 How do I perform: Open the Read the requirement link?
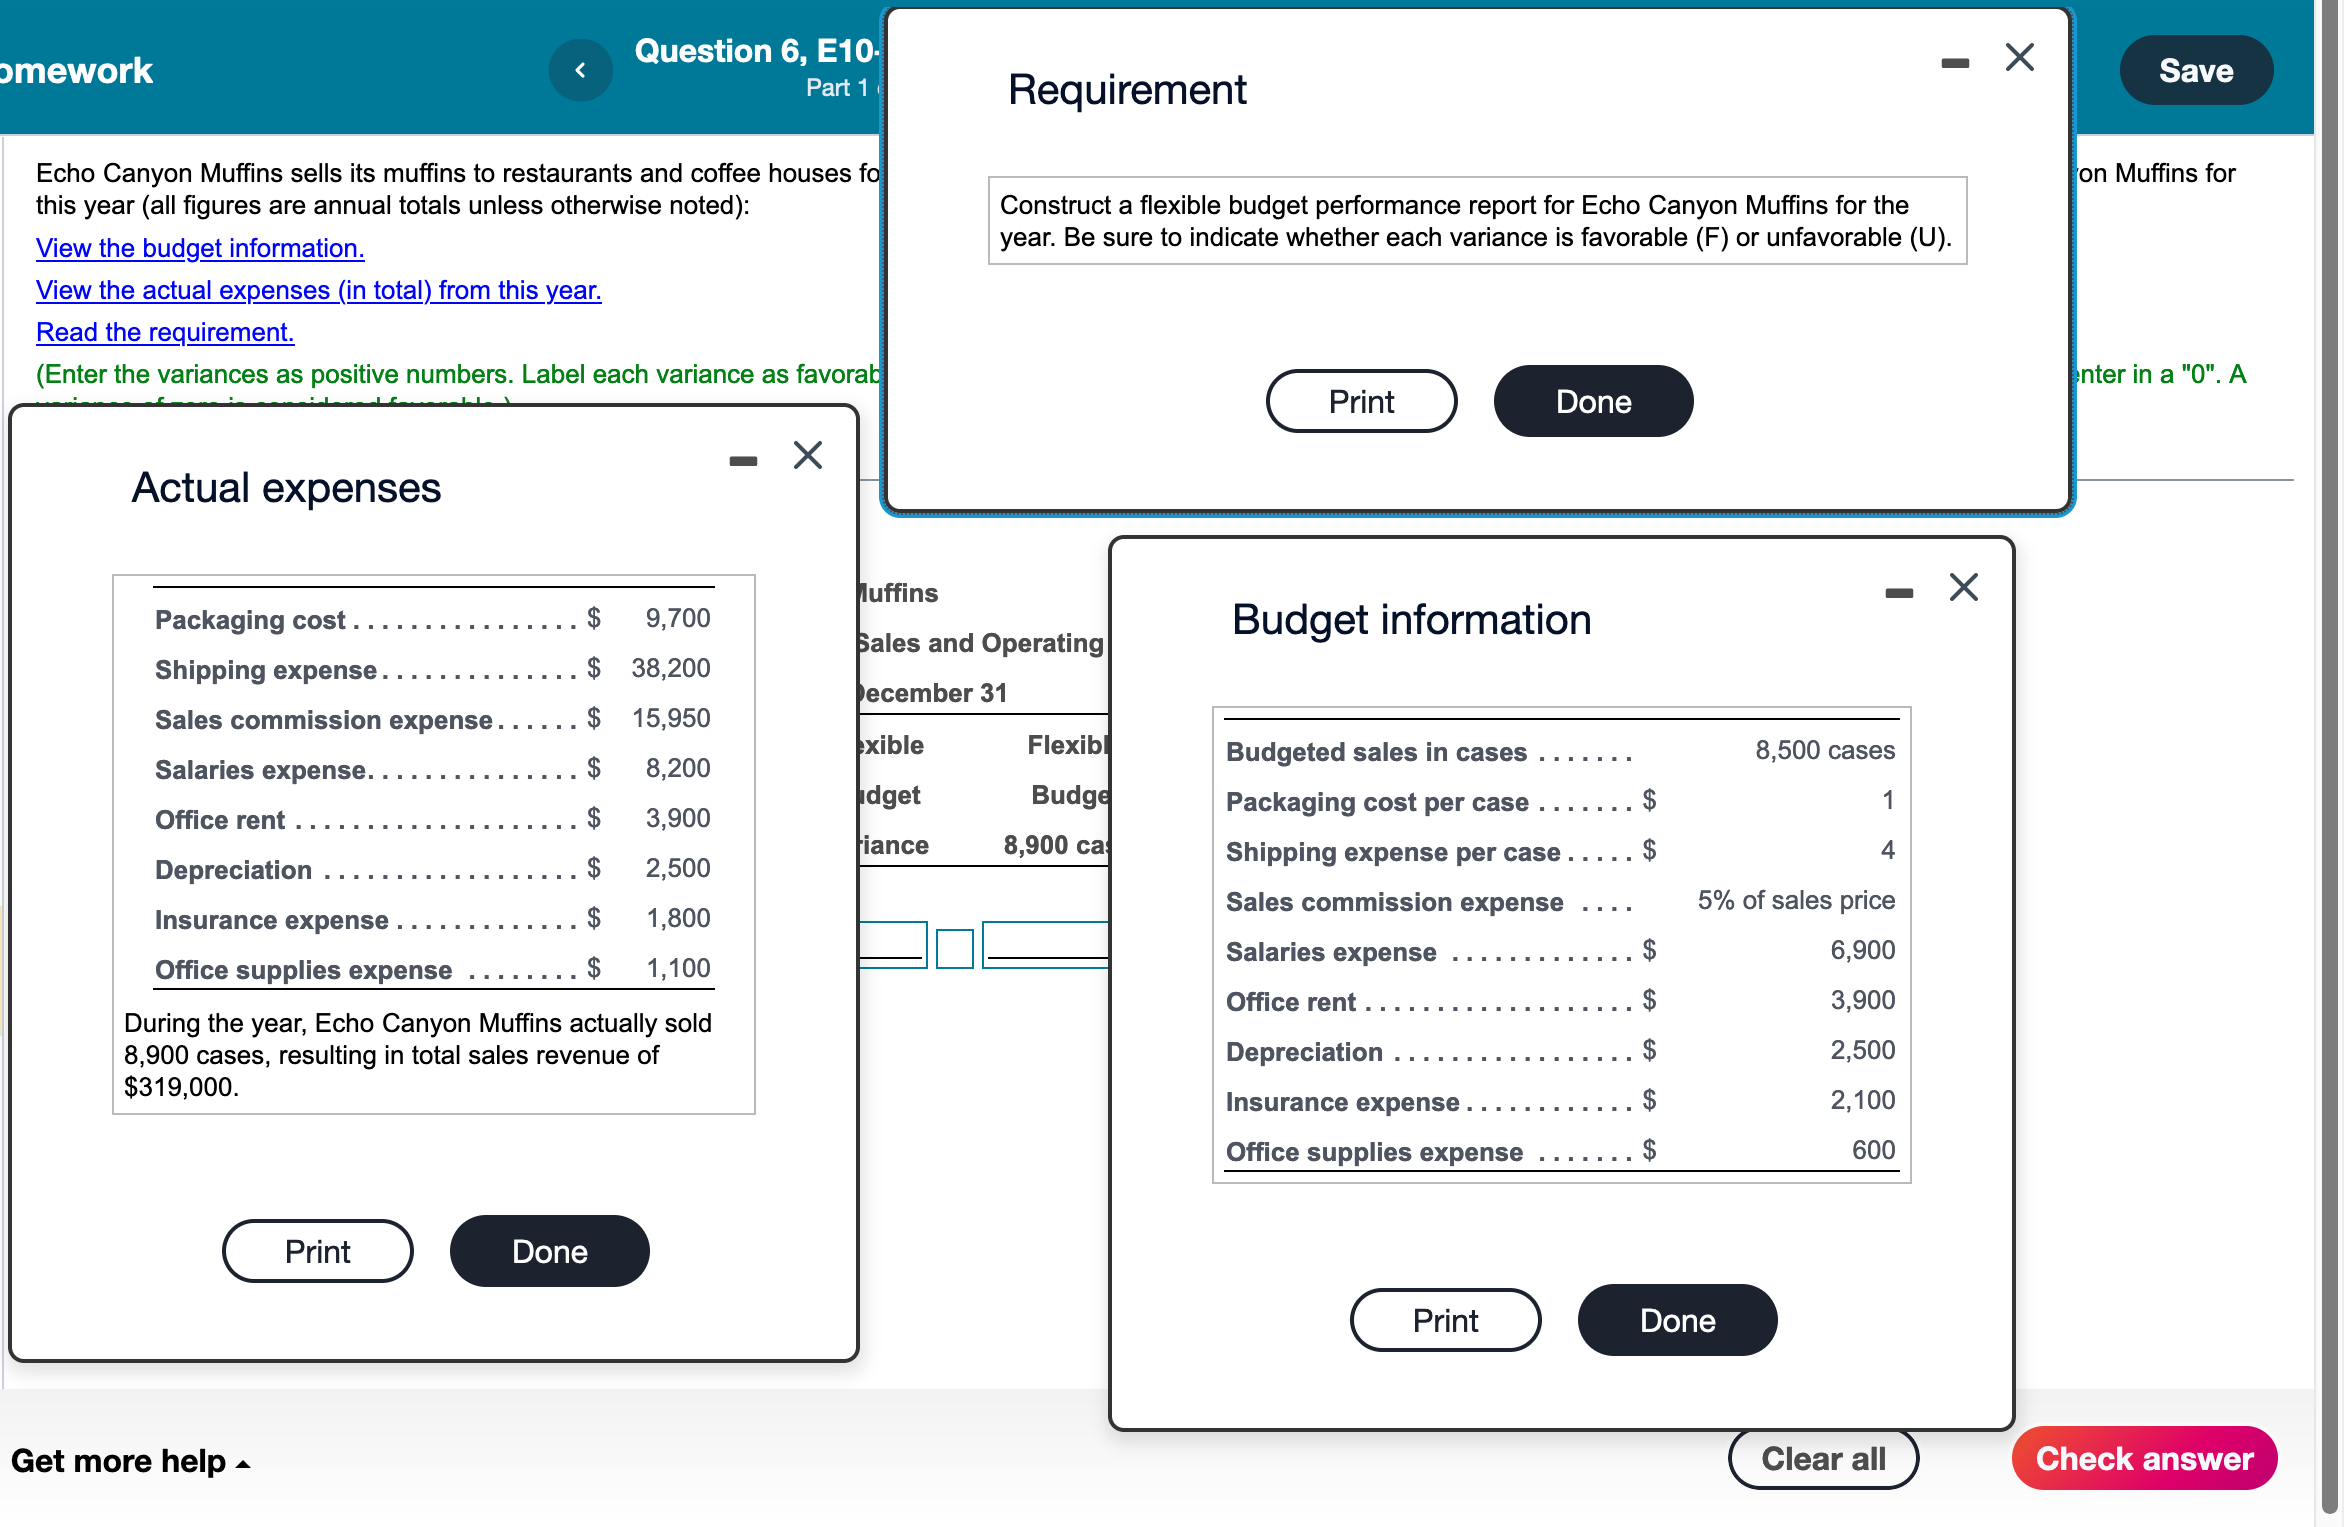pyautogui.click(x=165, y=331)
